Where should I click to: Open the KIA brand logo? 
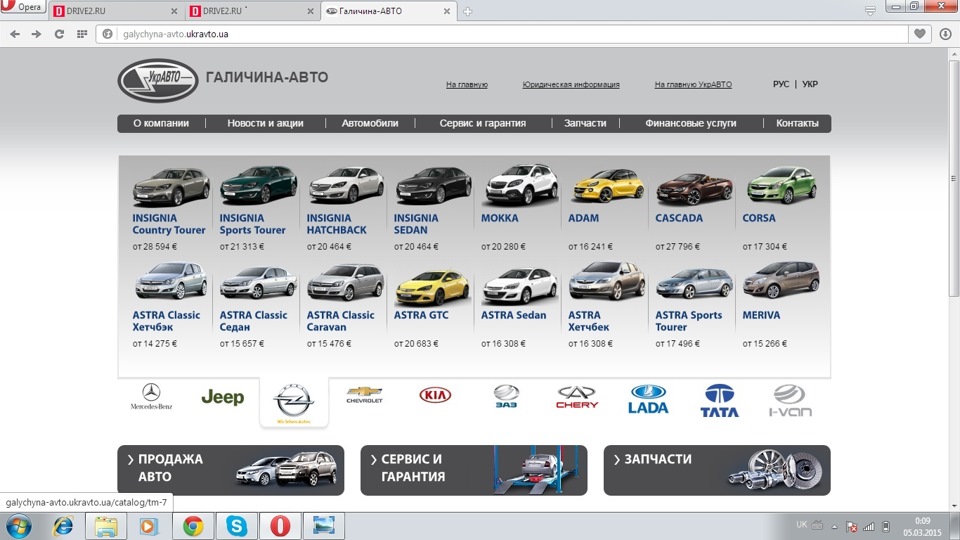tap(435, 395)
